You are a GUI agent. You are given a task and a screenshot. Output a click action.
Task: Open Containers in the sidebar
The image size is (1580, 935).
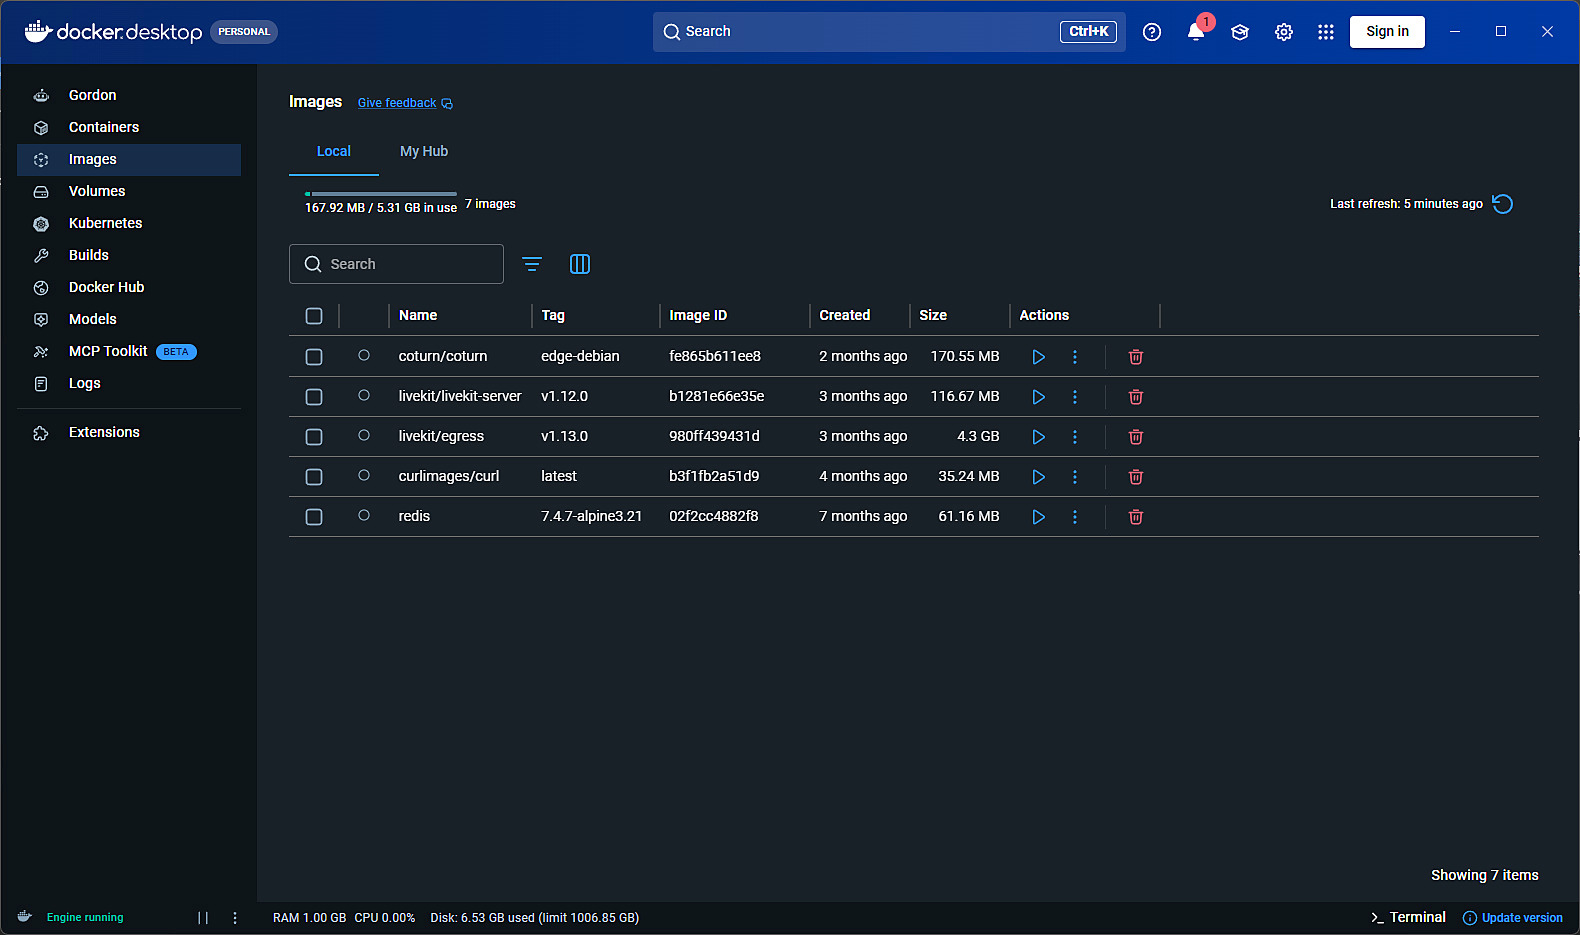tap(129, 127)
